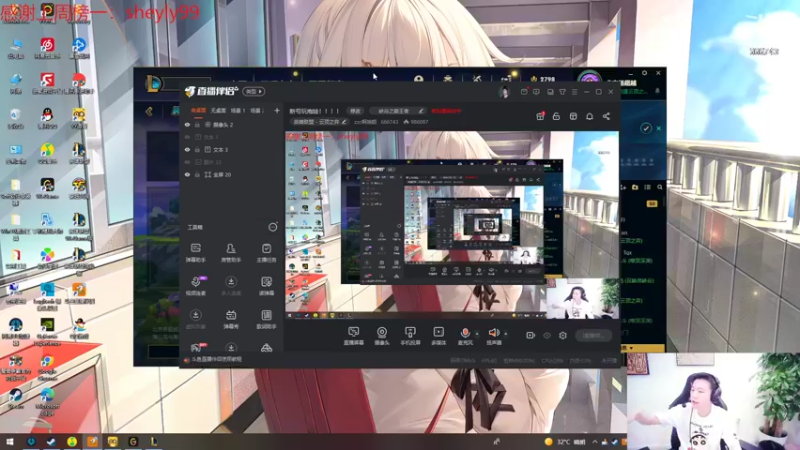
Task: Open the link in the bottom notice bar
Action: (216, 359)
